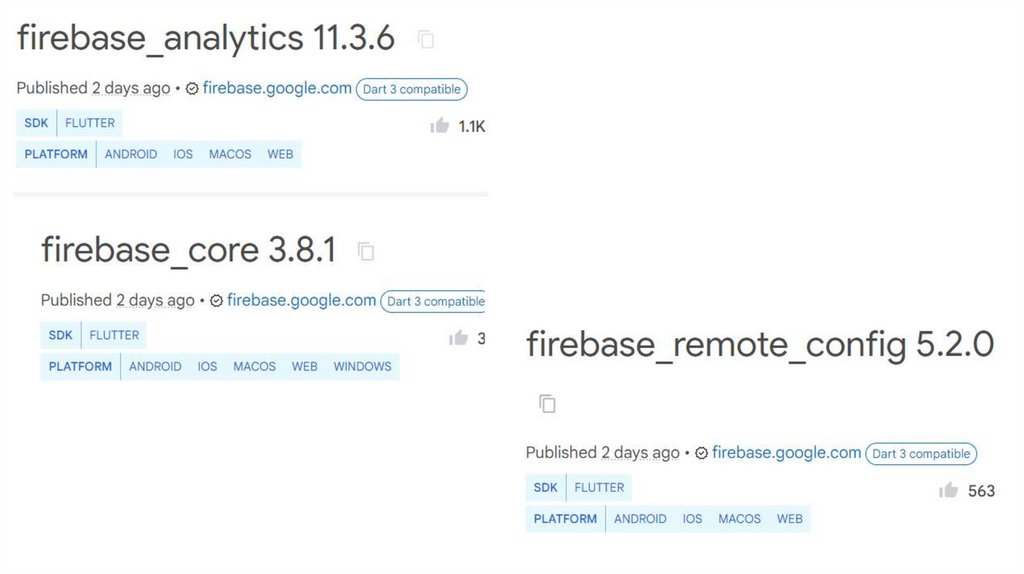Image resolution: width=1024 pixels, height=574 pixels.
Task: Click verified publisher badge for firebase_analytics
Action: [x=192, y=89]
